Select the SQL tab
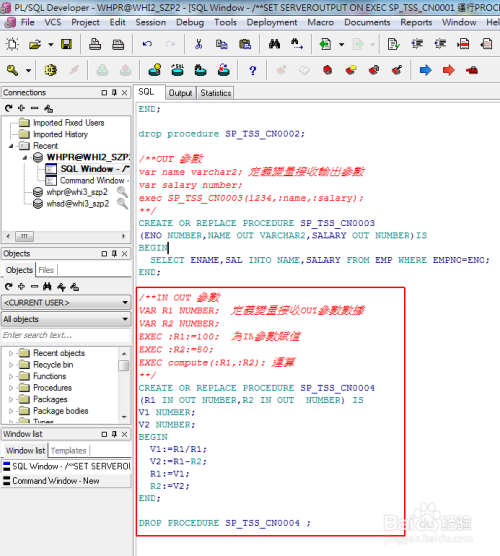The width and height of the screenshot is (500, 556). pyautogui.click(x=146, y=92)
